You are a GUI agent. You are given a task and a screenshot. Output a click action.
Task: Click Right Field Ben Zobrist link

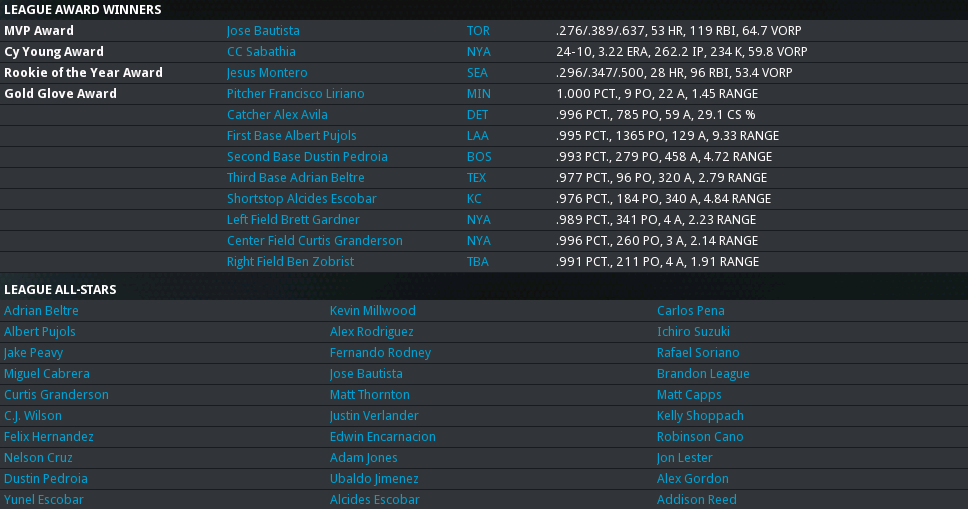click(290, 262)
